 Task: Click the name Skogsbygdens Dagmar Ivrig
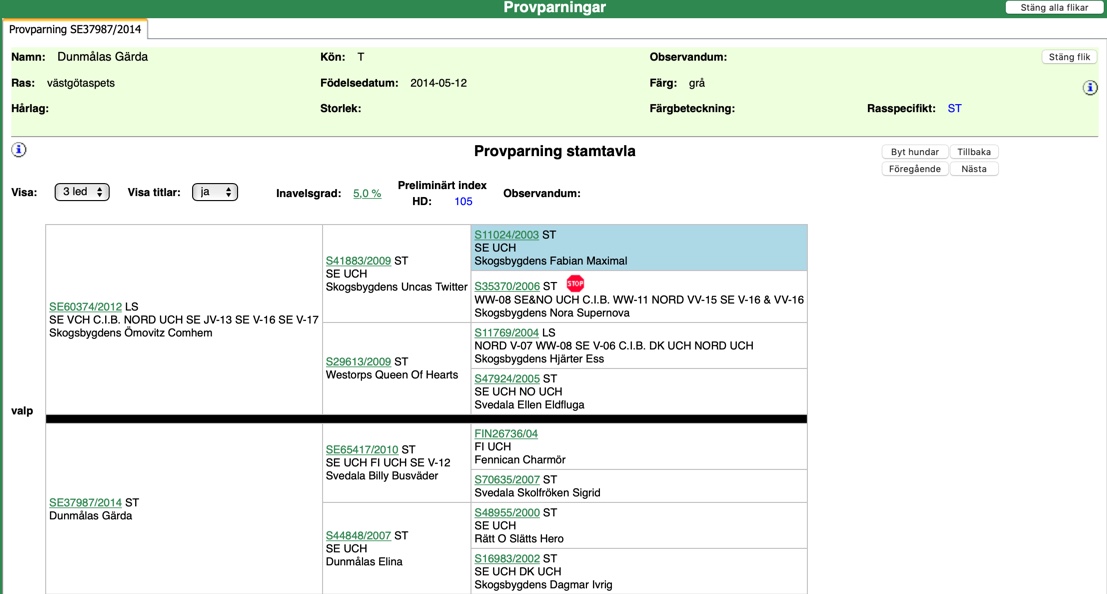(x=544, y=585)
